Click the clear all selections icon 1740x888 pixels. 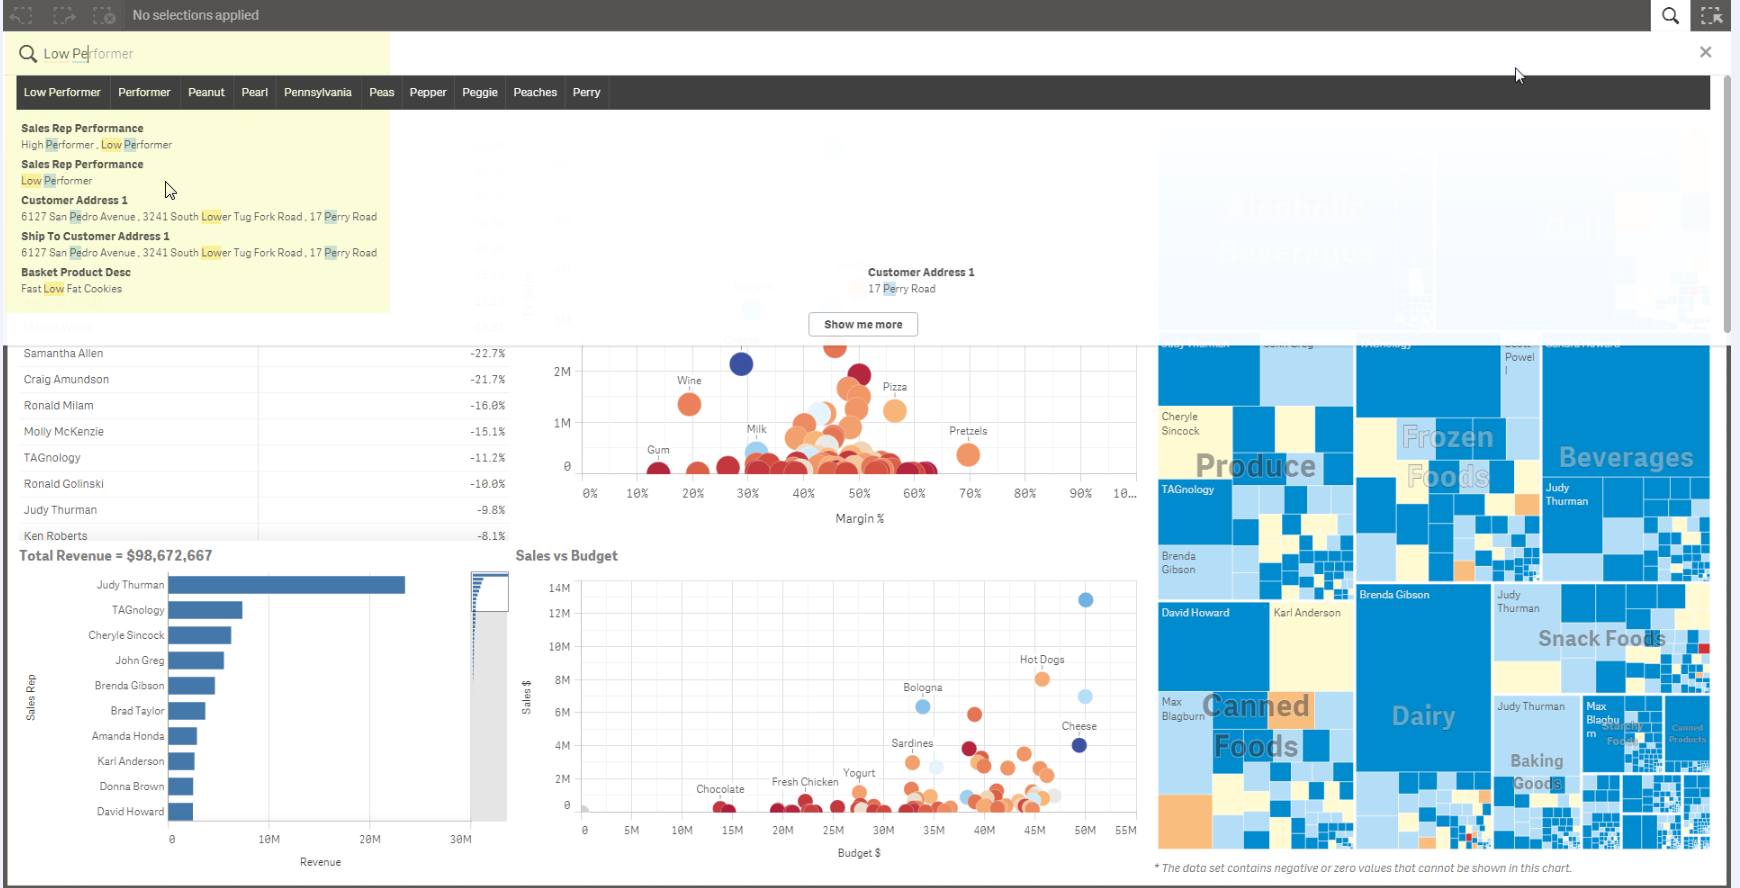[x=104, y=15]
